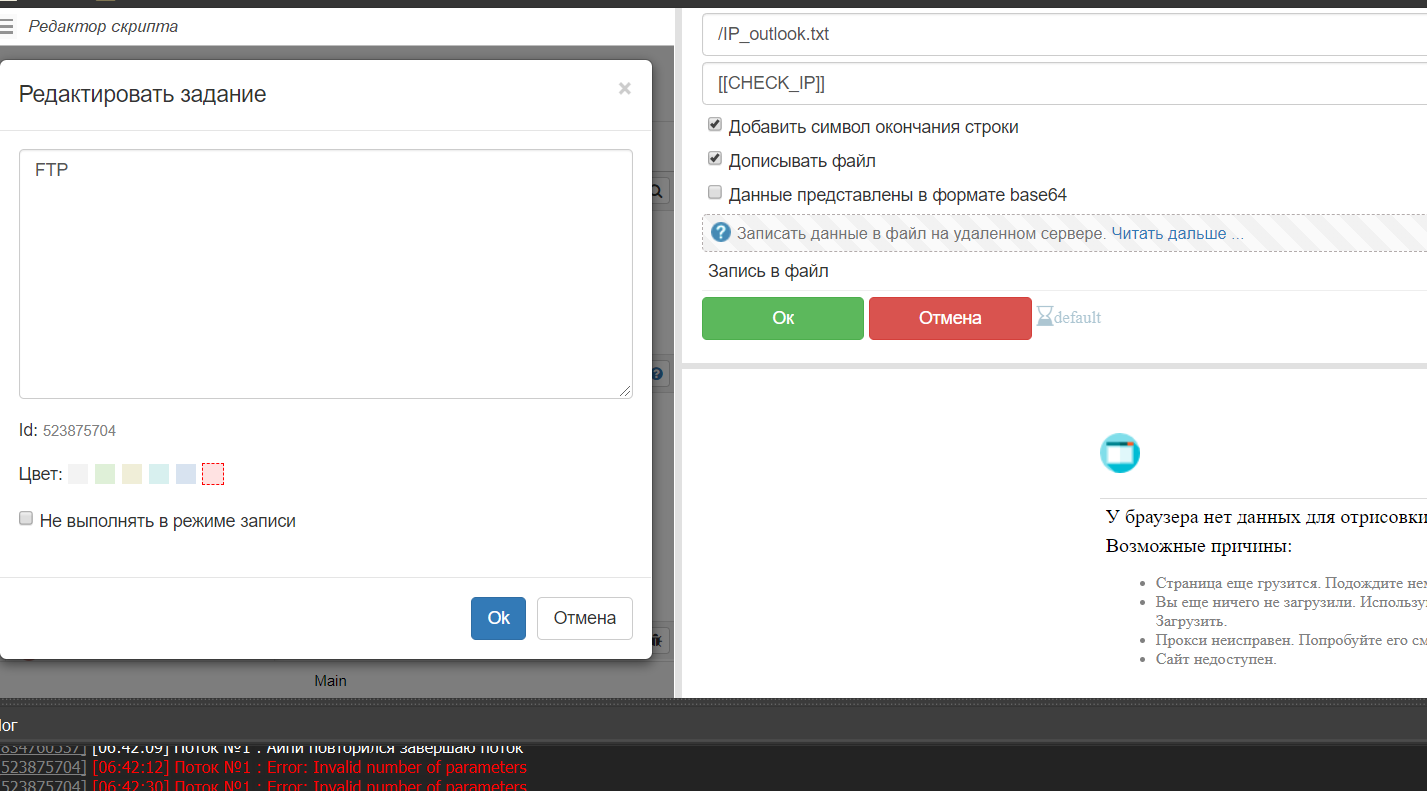Click inside the FTP description textarea
1427x791 pixels.
click(325, 270)
